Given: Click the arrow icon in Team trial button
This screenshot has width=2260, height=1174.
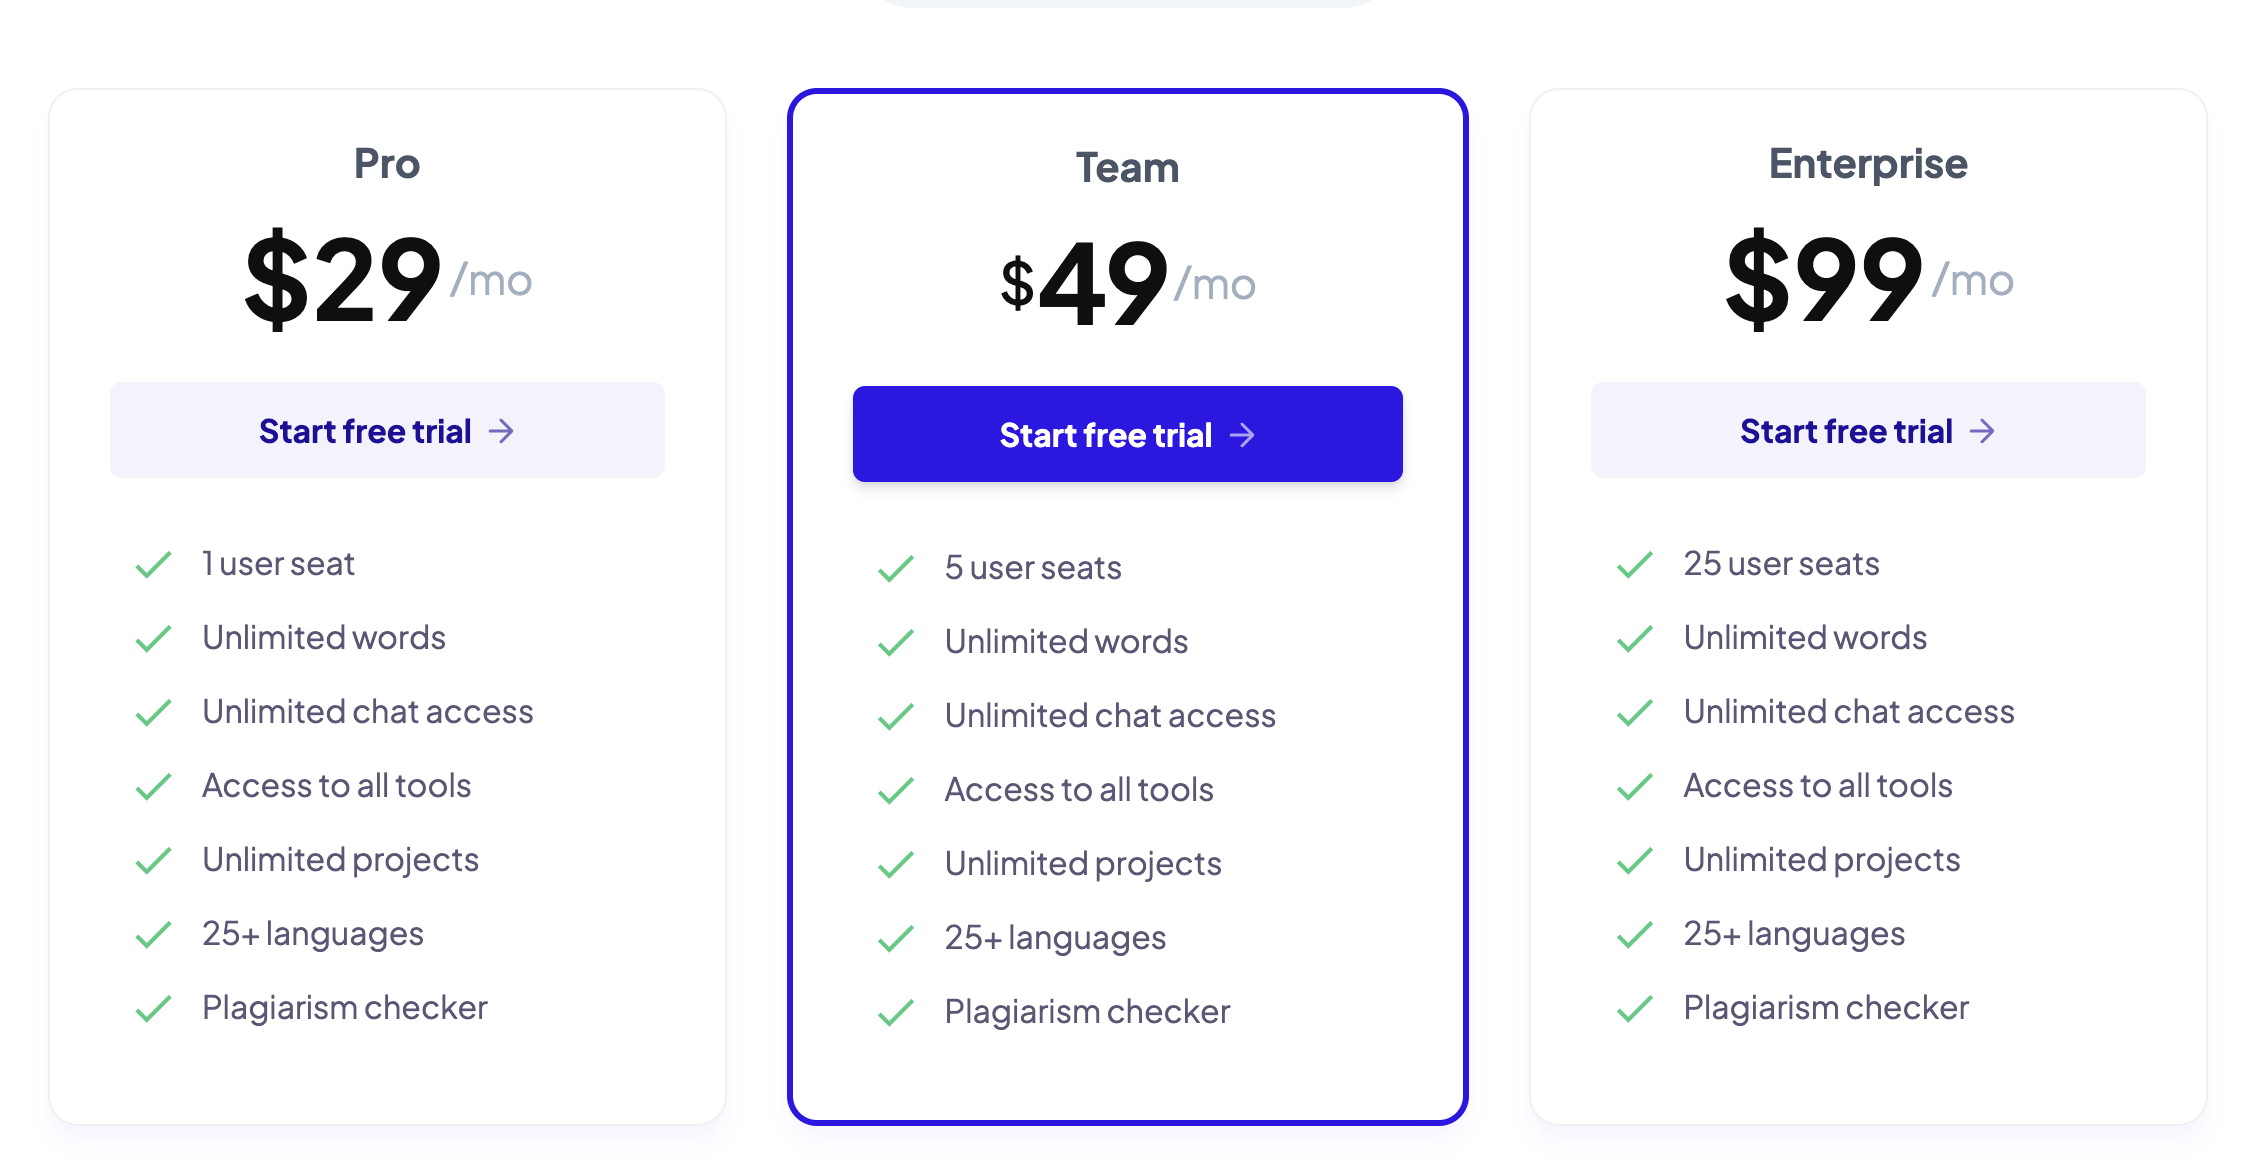Looking at the screenshot, I should tap(1242, 435).
